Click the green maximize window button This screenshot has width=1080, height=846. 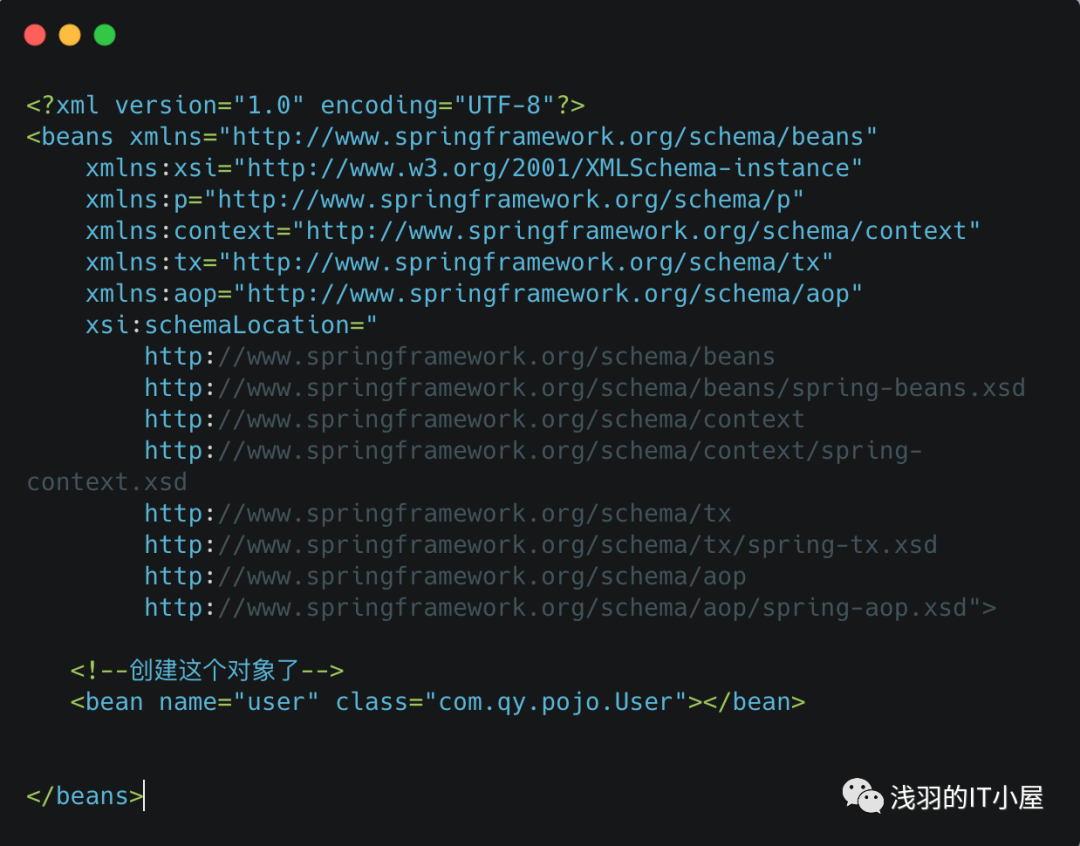(105, 36)
